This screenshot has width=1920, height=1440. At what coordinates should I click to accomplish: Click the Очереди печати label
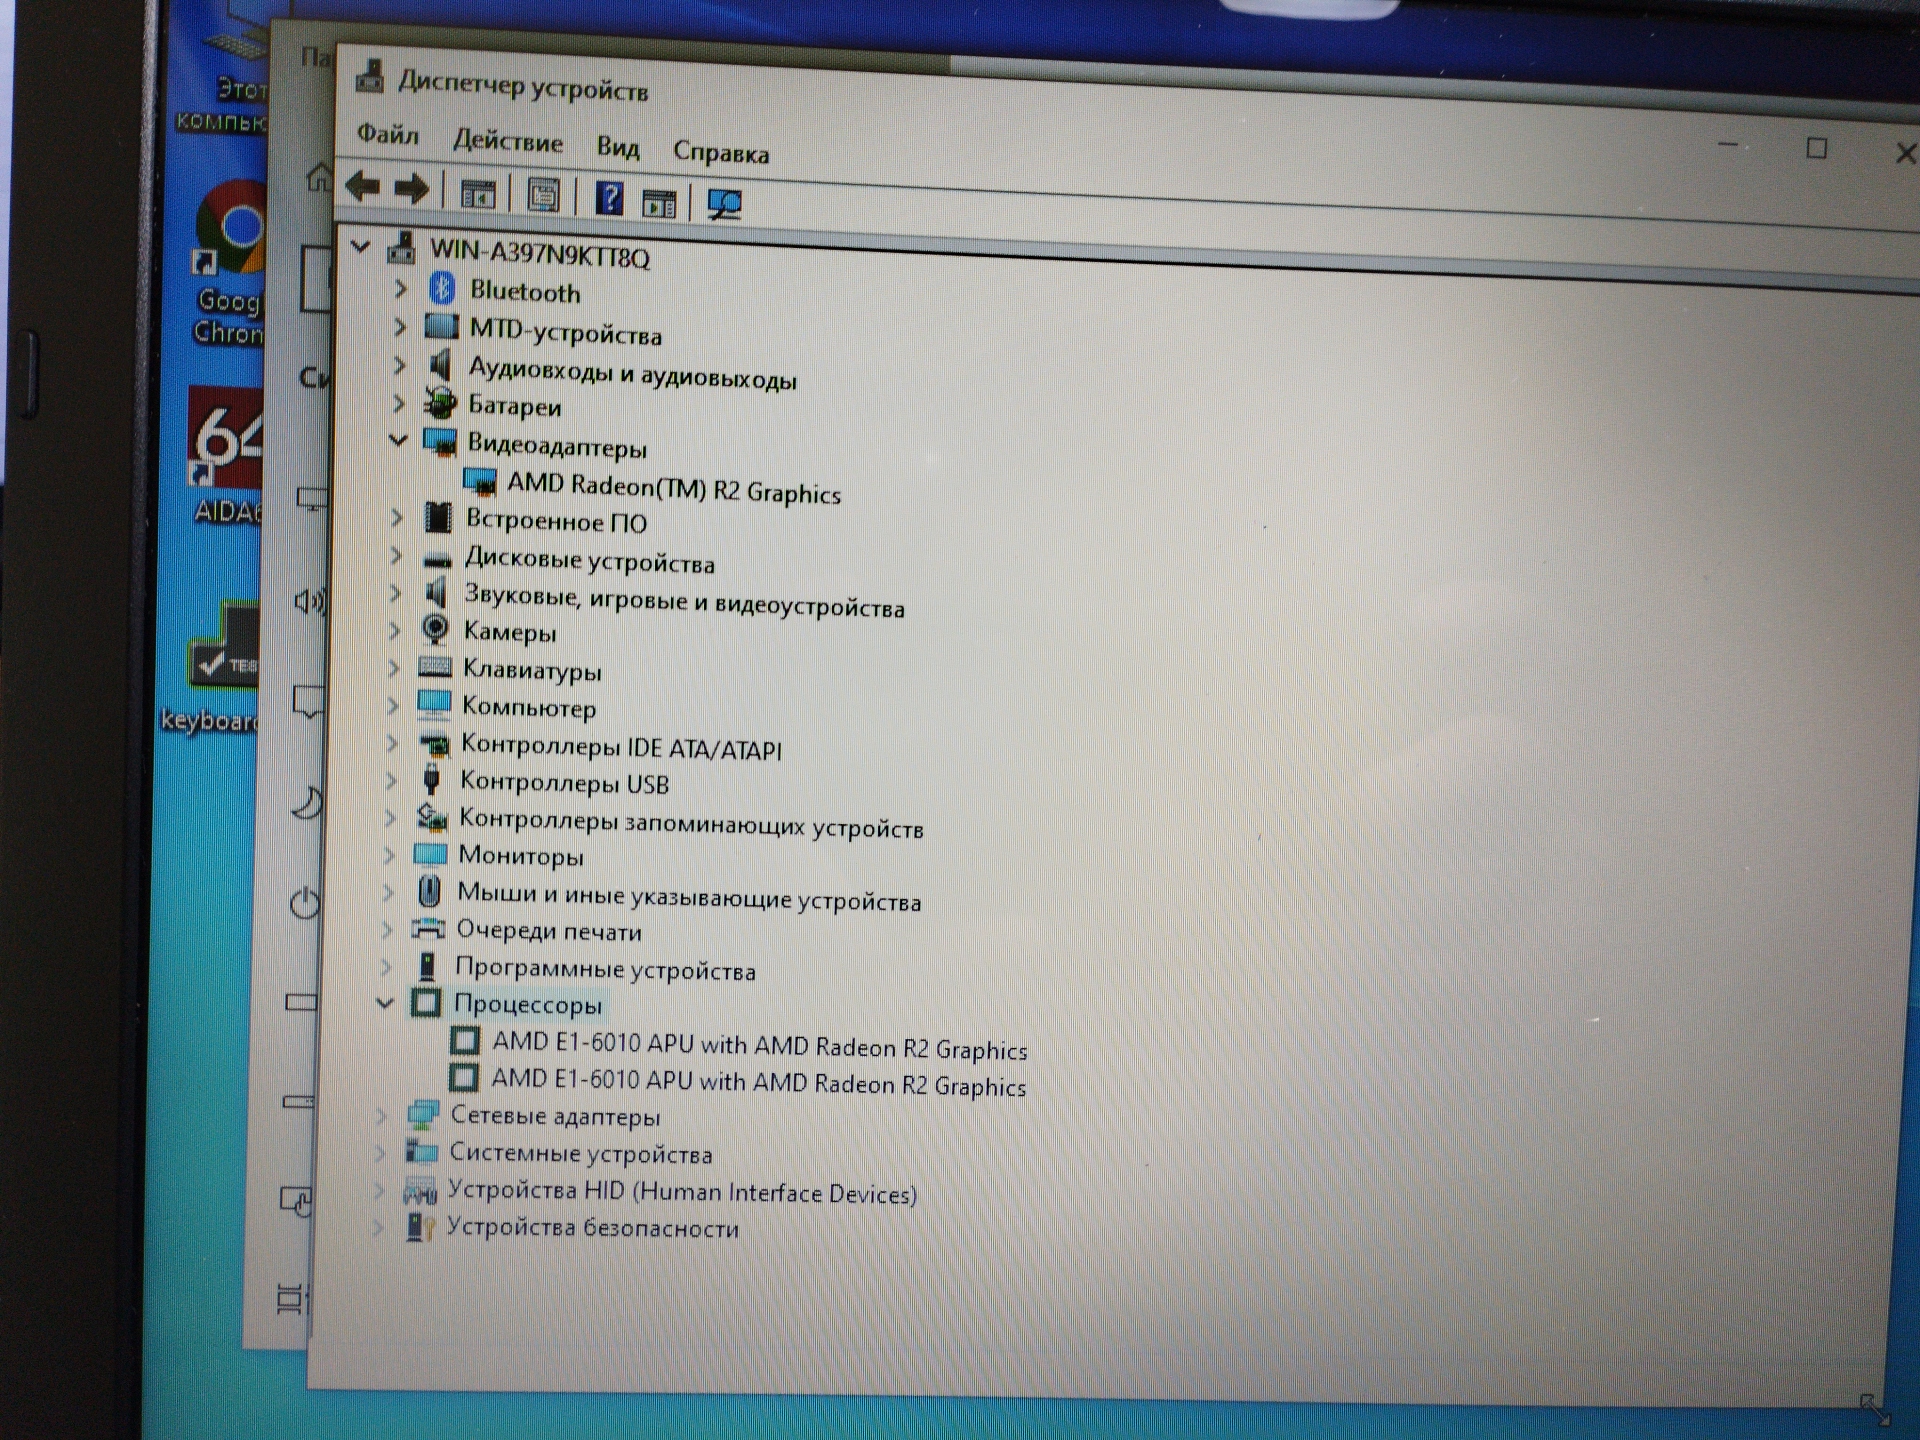pyautogui.click(x=549, y=931)
